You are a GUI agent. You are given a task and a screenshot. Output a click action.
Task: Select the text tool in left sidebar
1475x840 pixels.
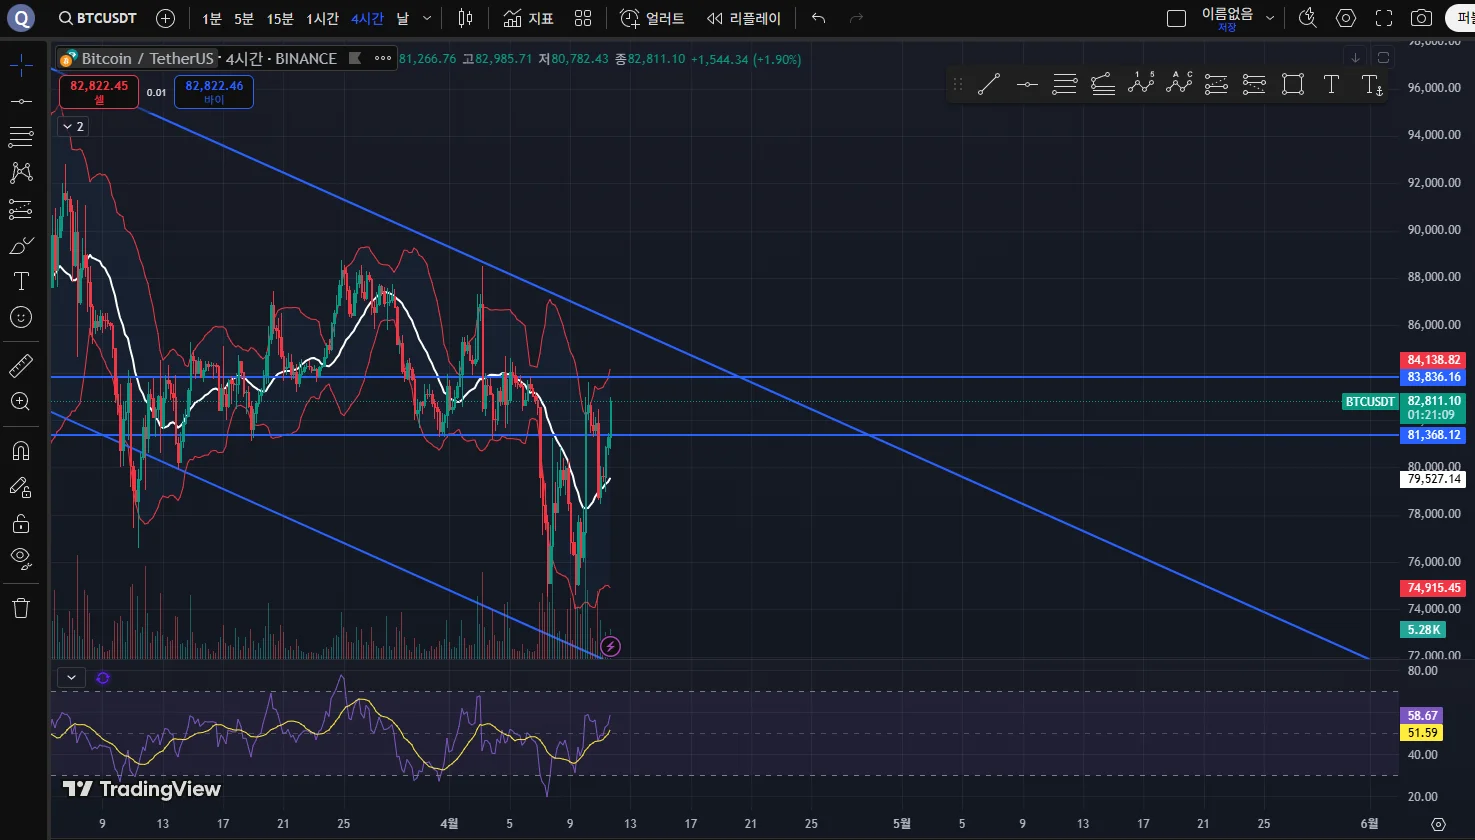click(21, 281)
